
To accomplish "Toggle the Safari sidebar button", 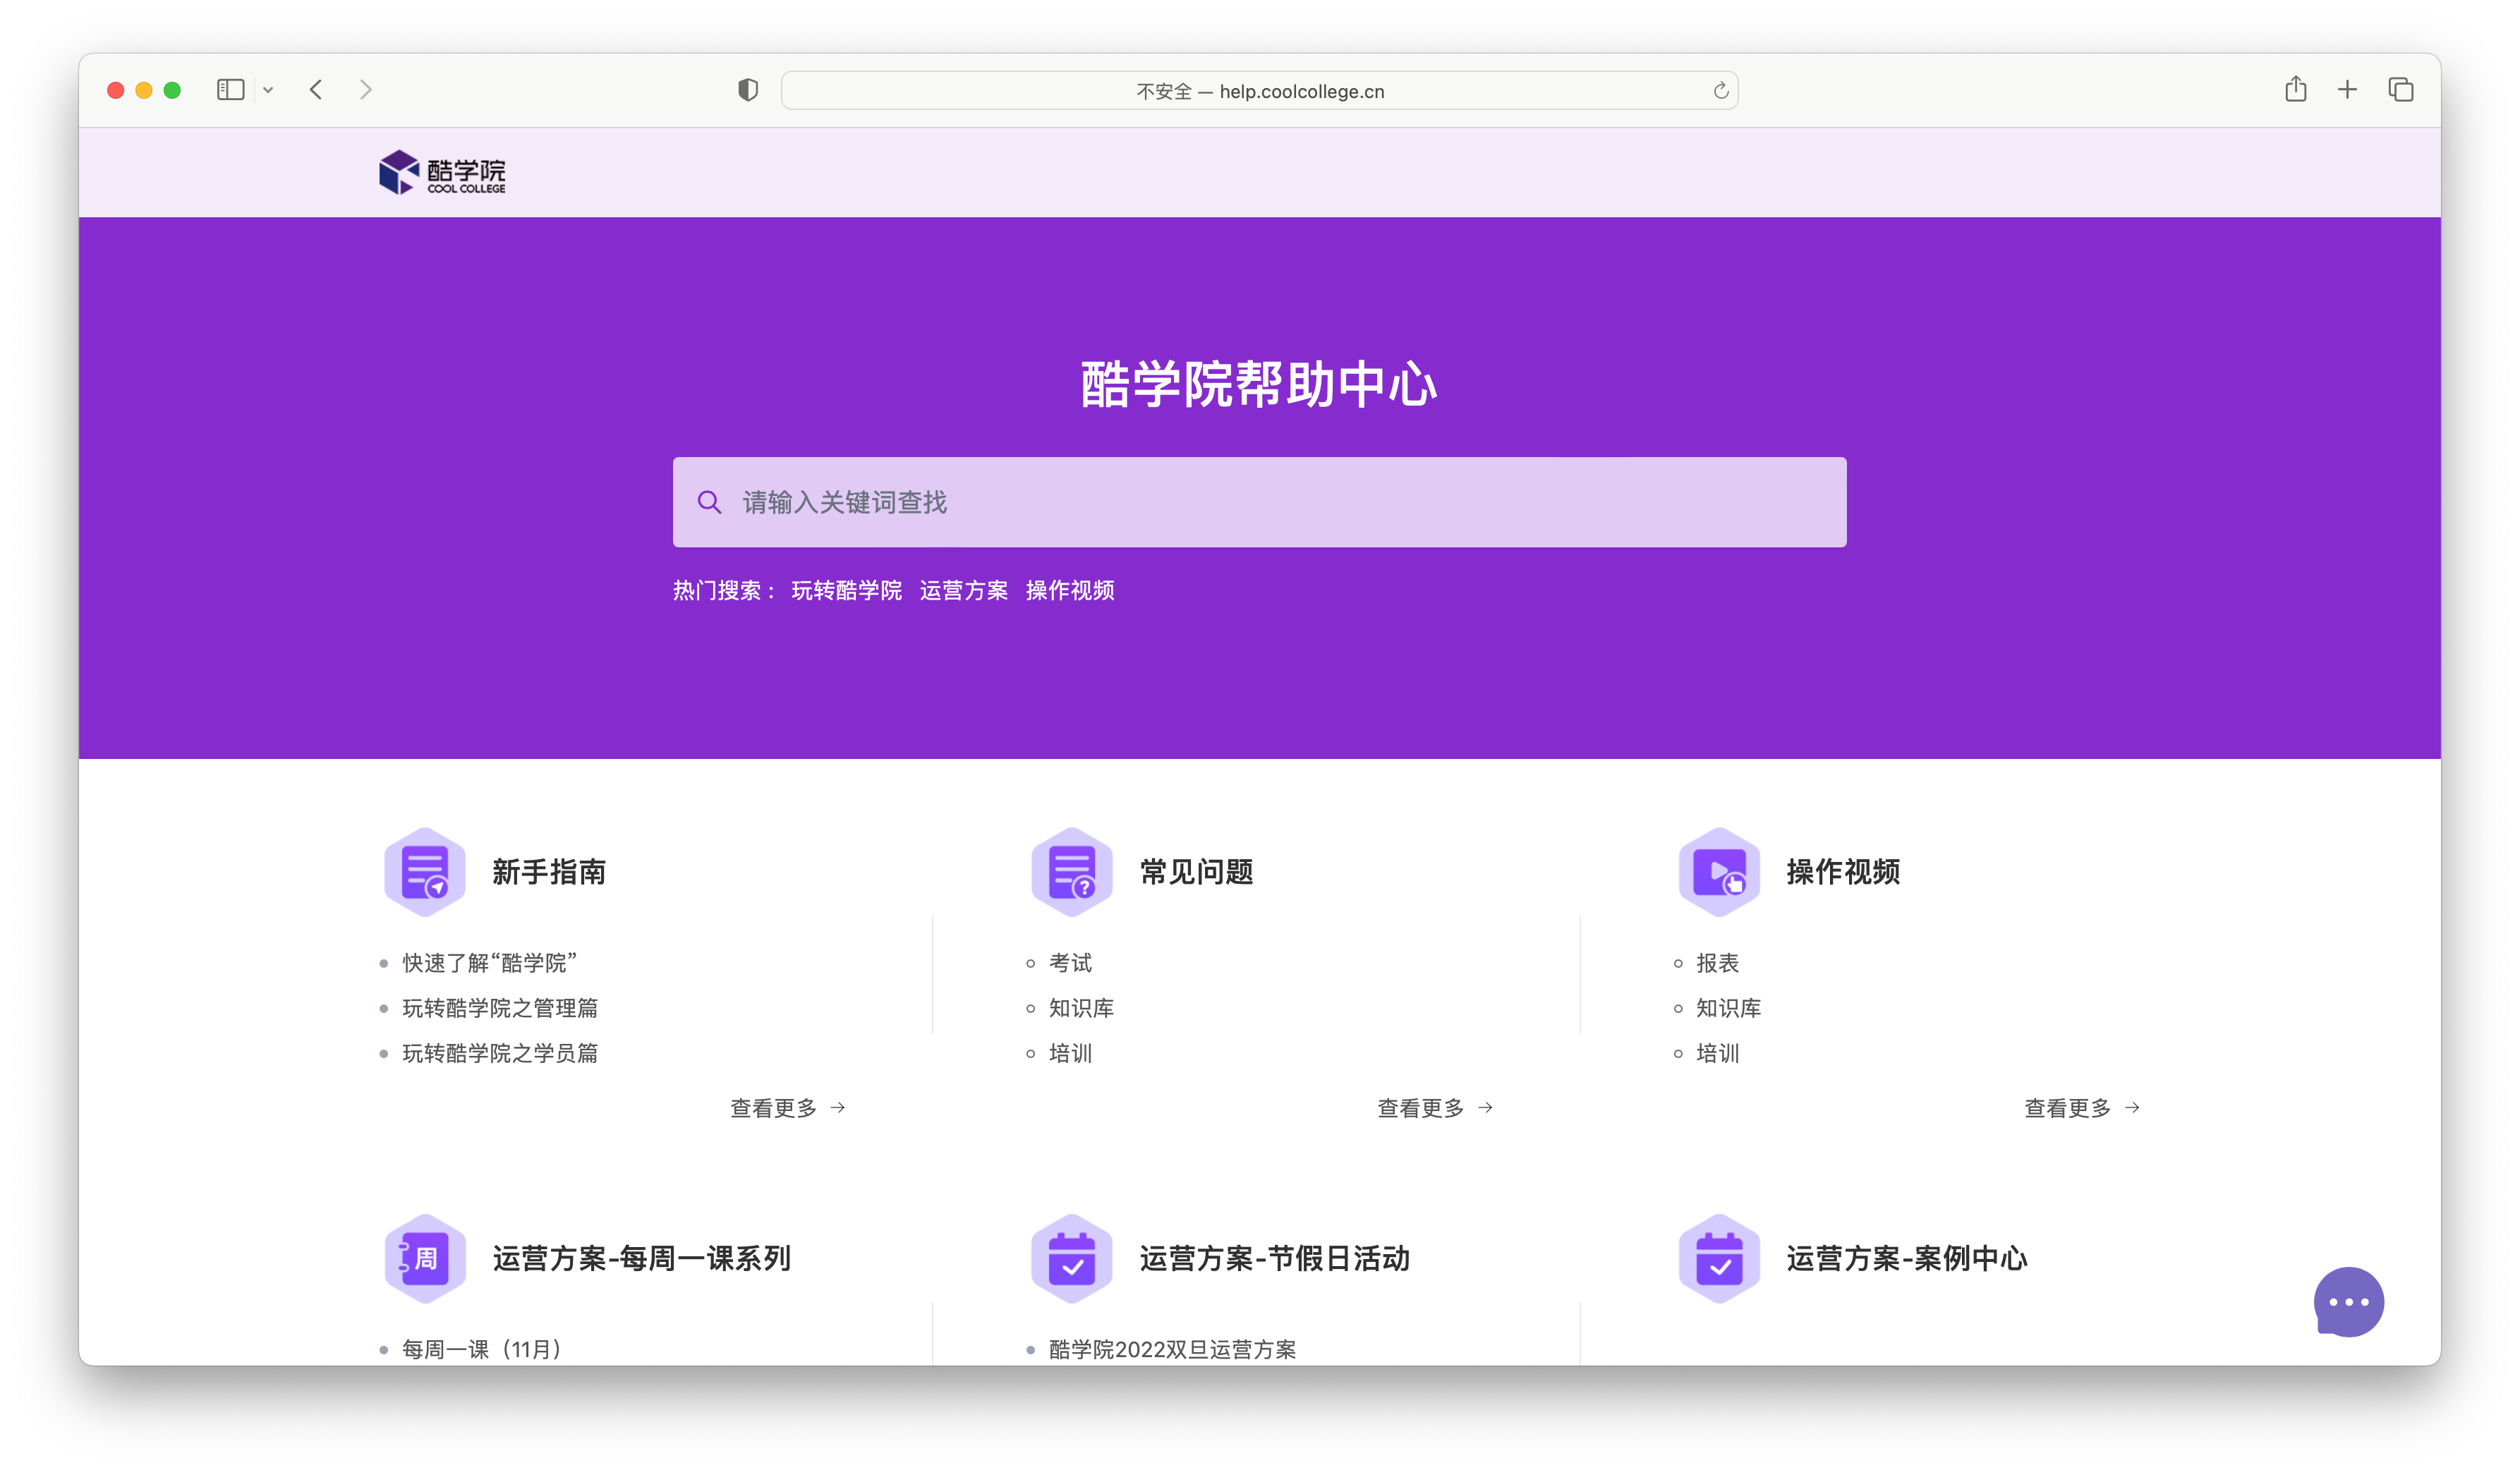I will click(x=230, y=90).
